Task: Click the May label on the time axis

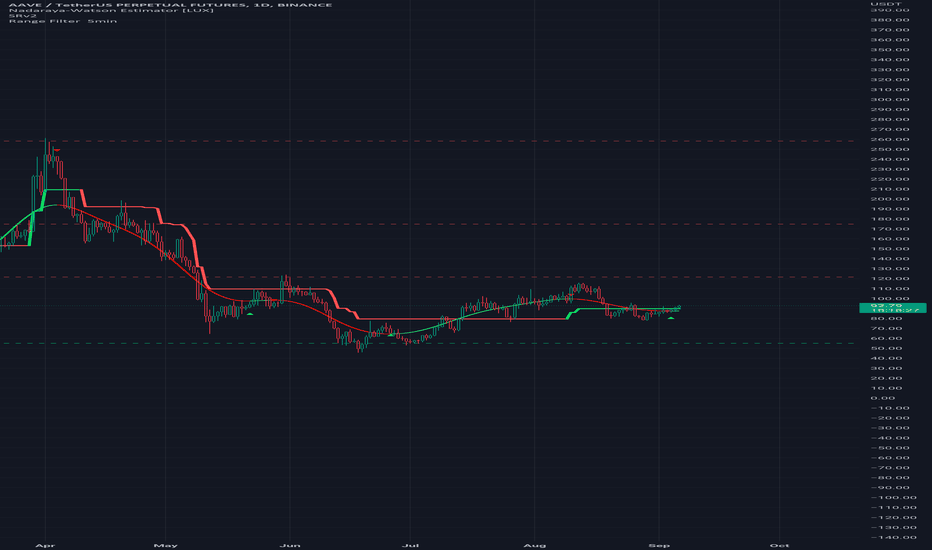Action: [165, 545]
